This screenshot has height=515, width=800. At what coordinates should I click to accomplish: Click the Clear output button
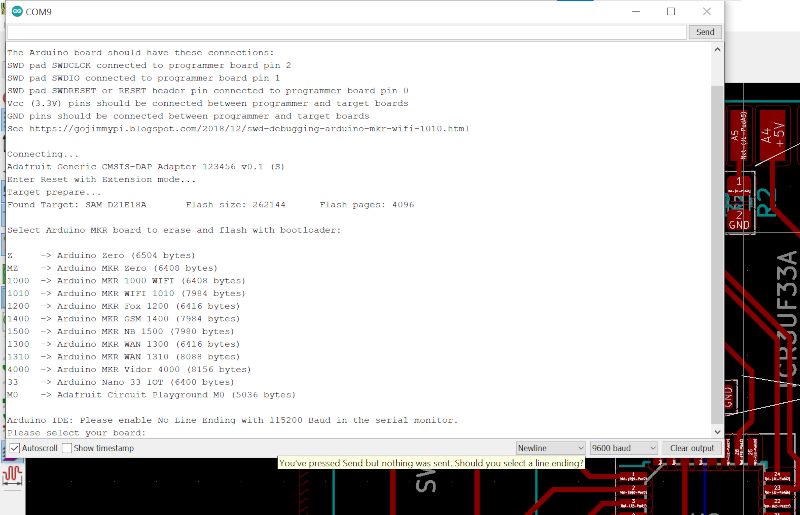[692, 448]
